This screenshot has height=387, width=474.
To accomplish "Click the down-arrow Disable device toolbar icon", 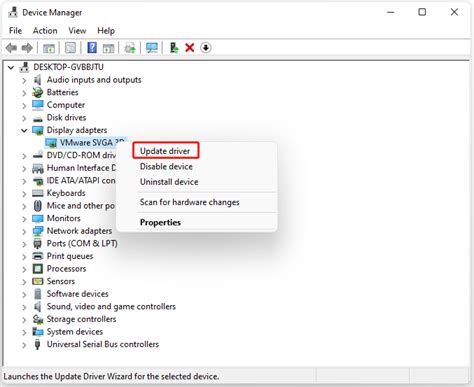I will (206, 48).
